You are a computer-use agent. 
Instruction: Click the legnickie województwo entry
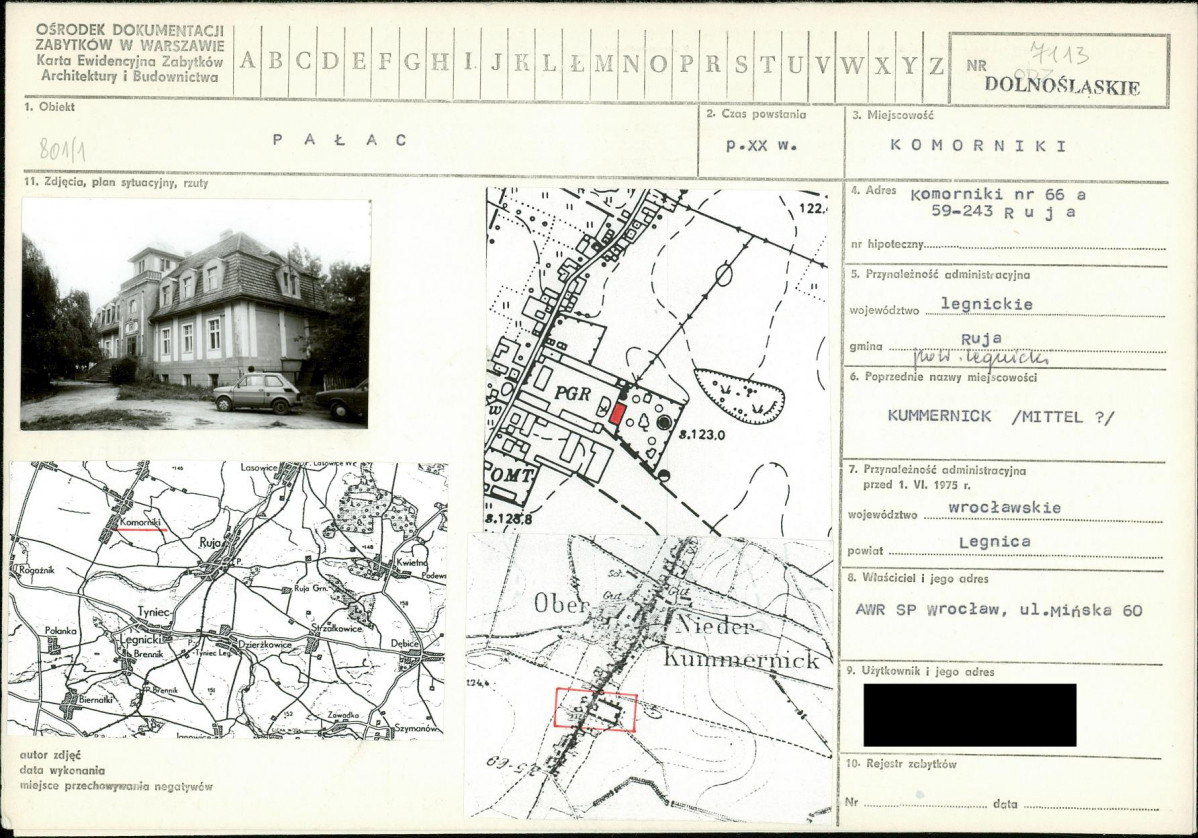pyautogui.click(x=987, y=303)
